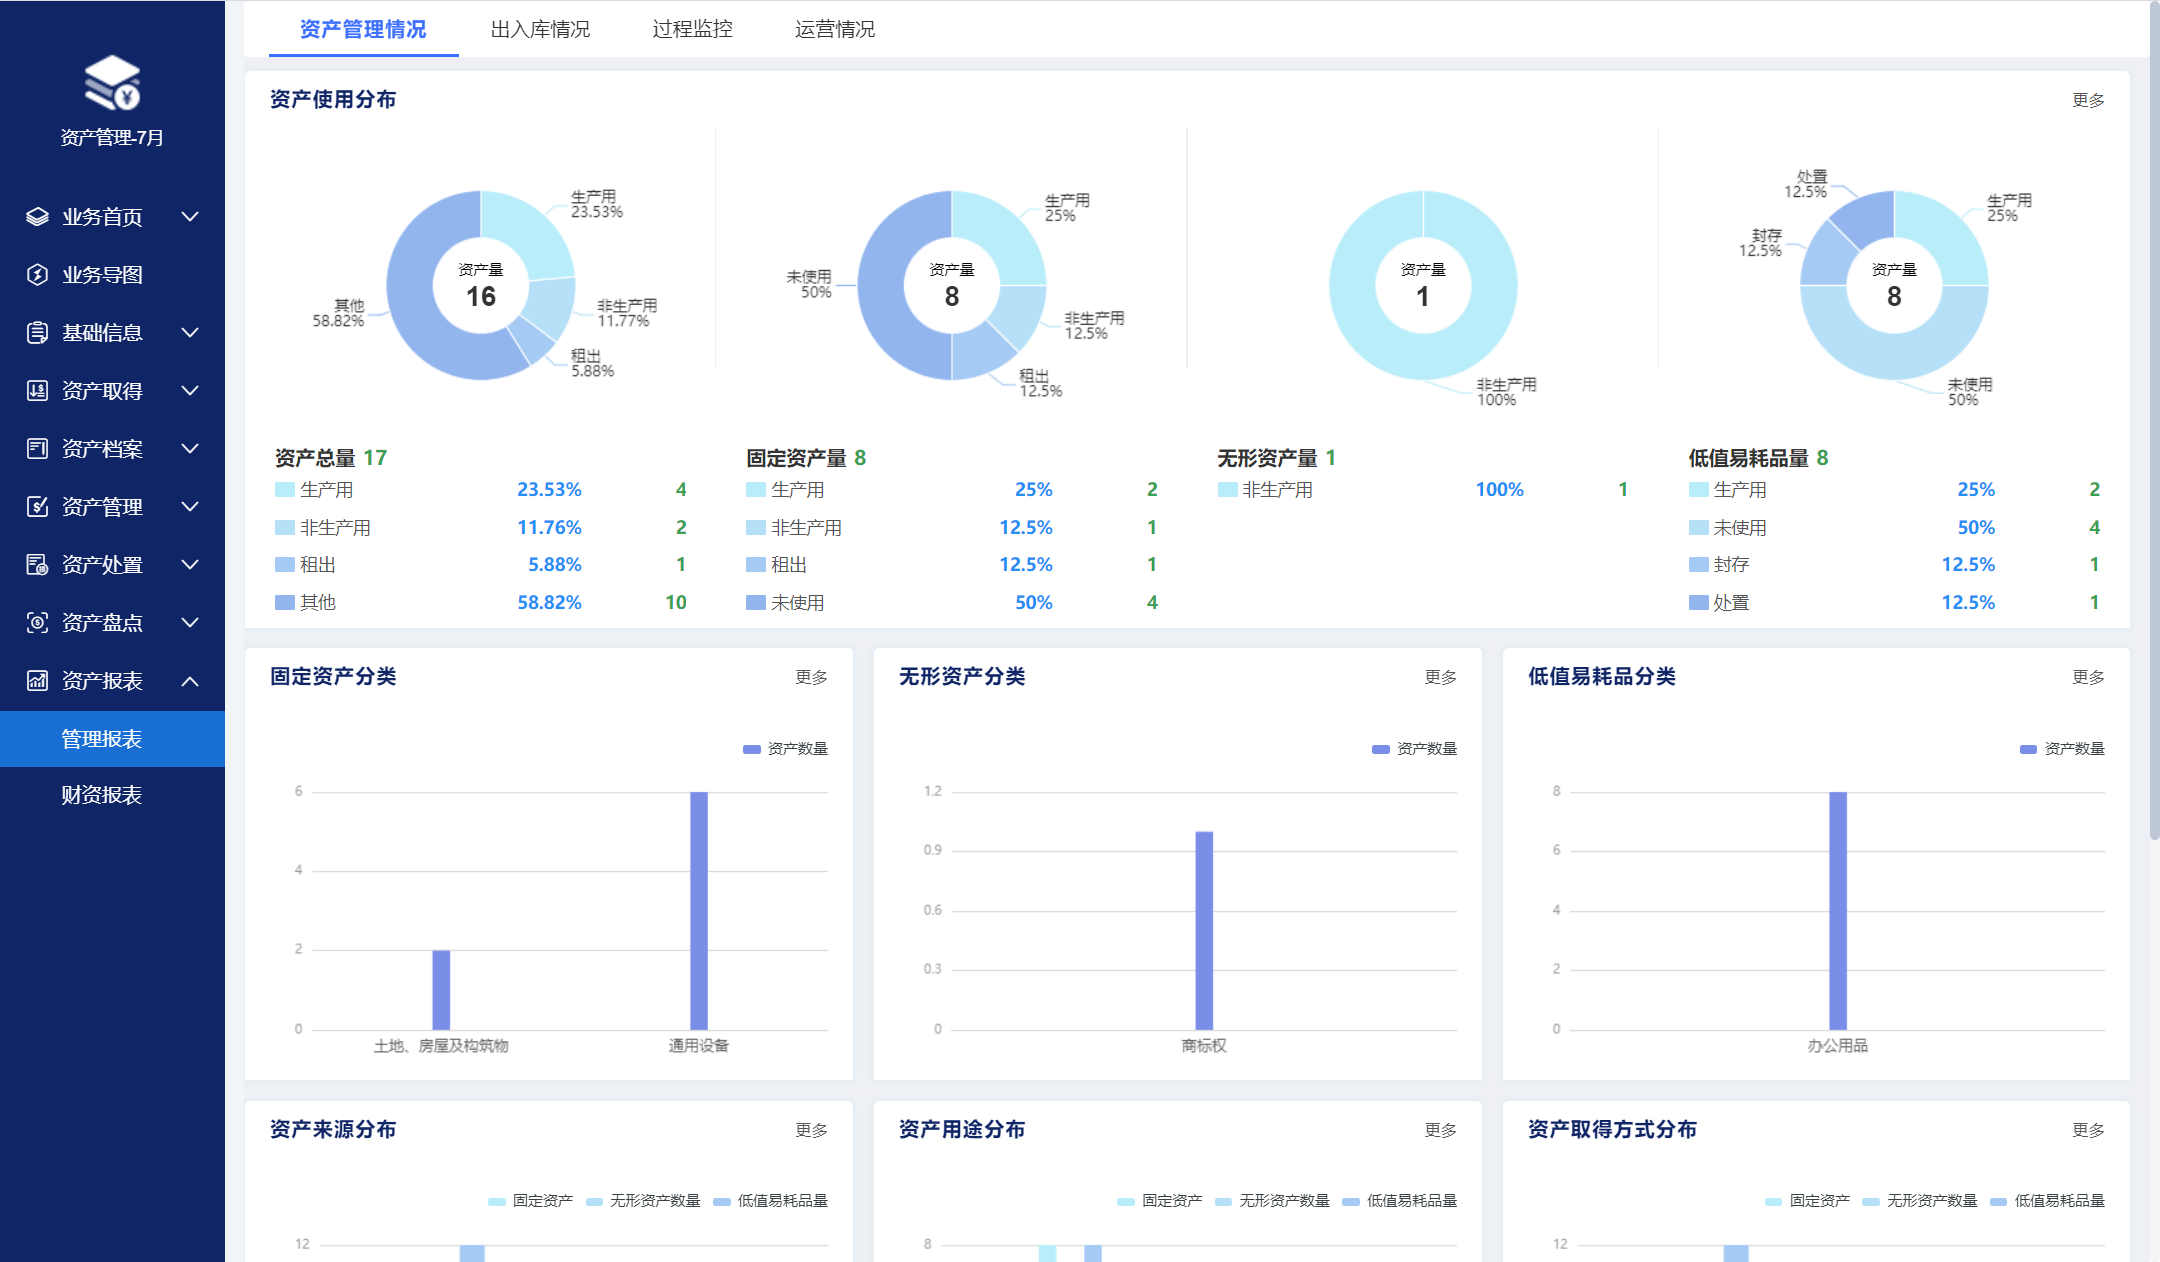Toggle 无形资产数量 legend in 资产来源分布 chart
Image resolution: width=2160 pixels, height=1262 pixels.
tap(644, 1201)
